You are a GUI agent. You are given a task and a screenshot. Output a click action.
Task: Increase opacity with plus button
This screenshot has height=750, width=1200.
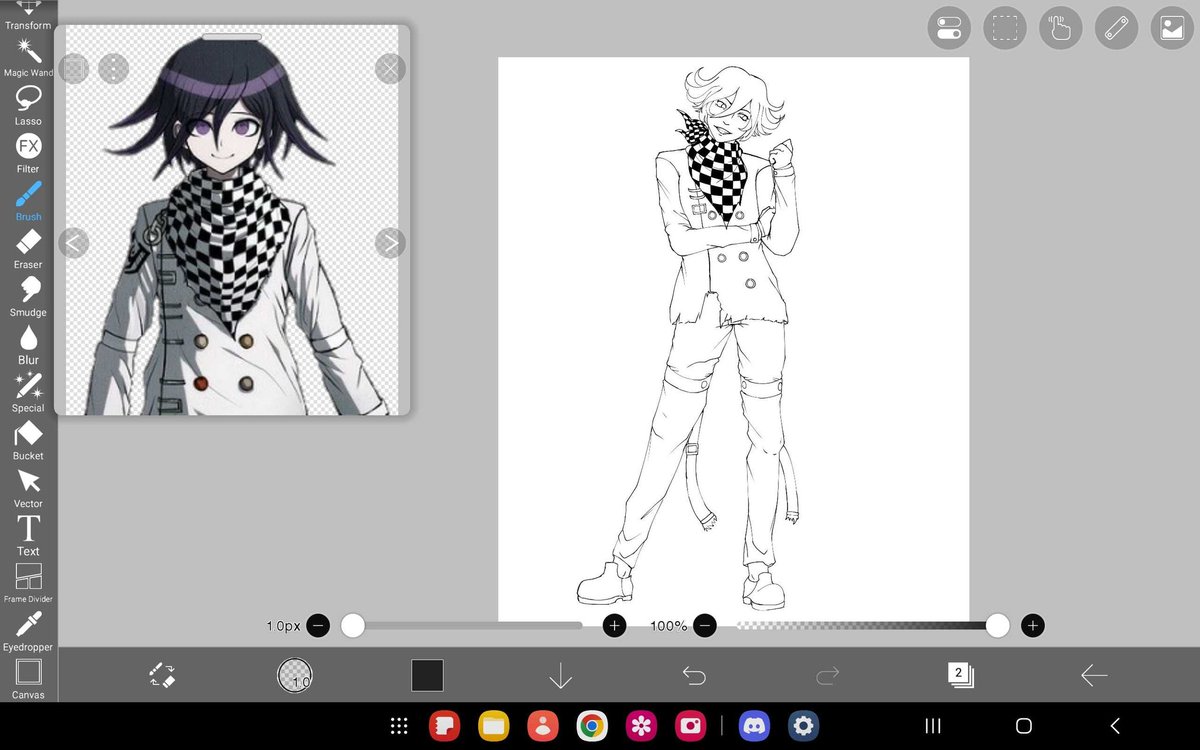(x=1033, y=626)
